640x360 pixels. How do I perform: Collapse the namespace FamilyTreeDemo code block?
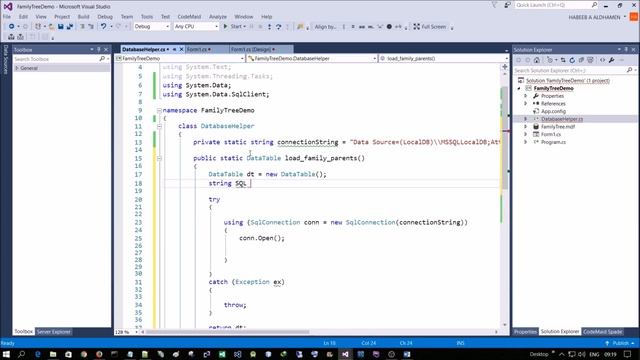159,110
